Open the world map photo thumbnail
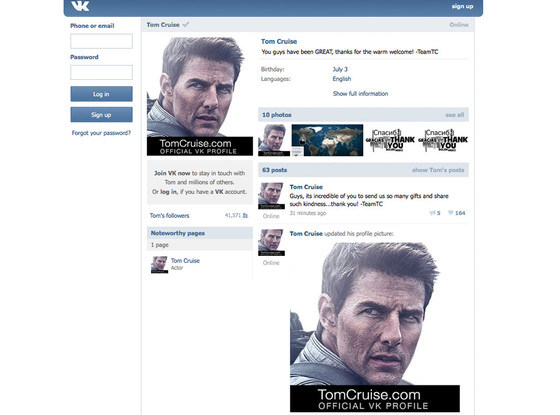 [327, 140]
